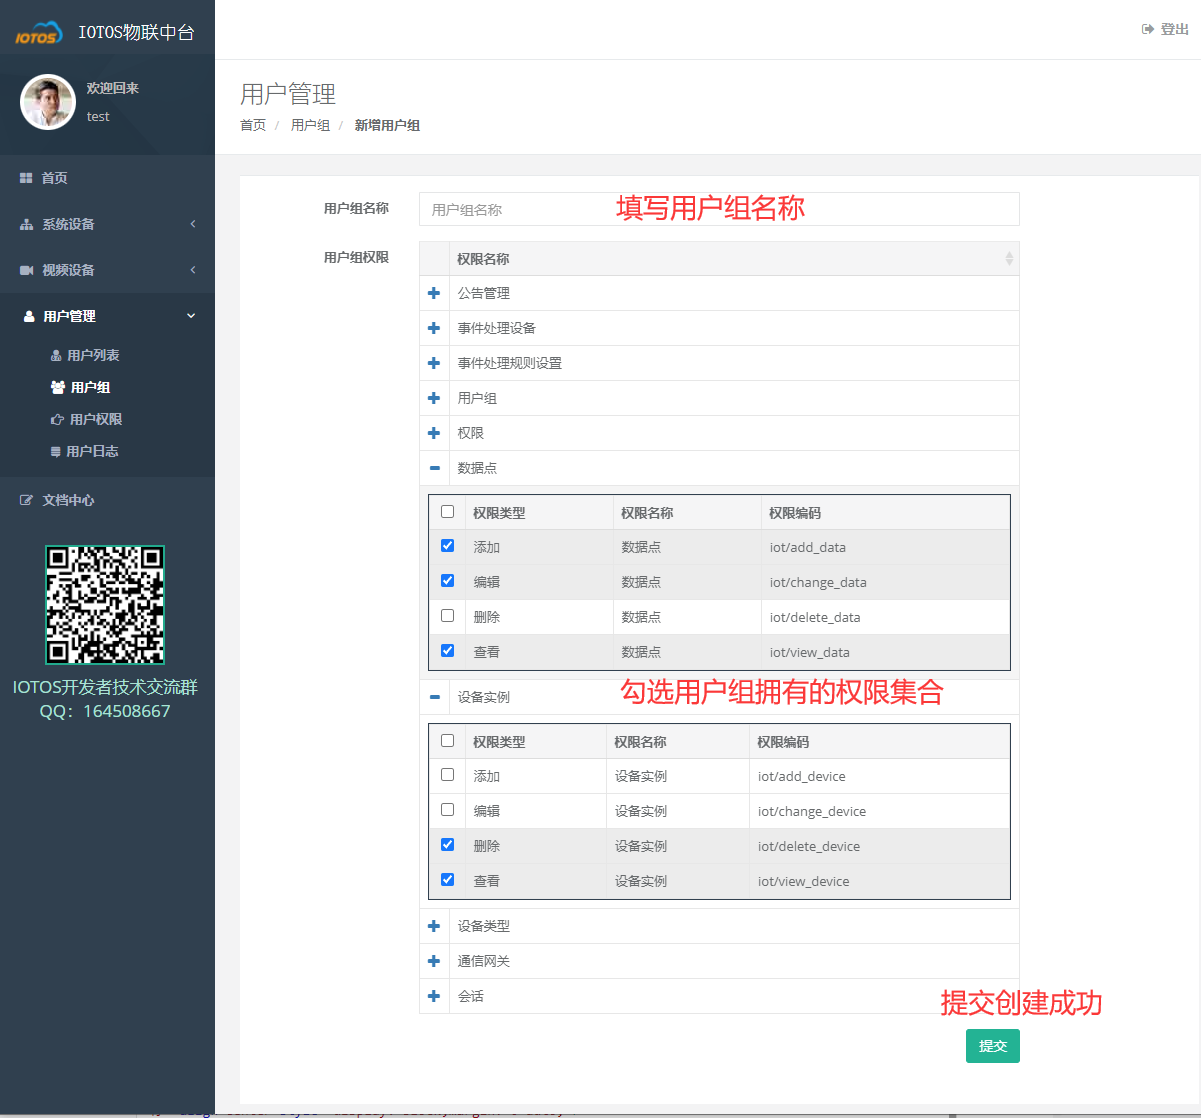Expand the 公告管理 permission row

tap(433, 292)
